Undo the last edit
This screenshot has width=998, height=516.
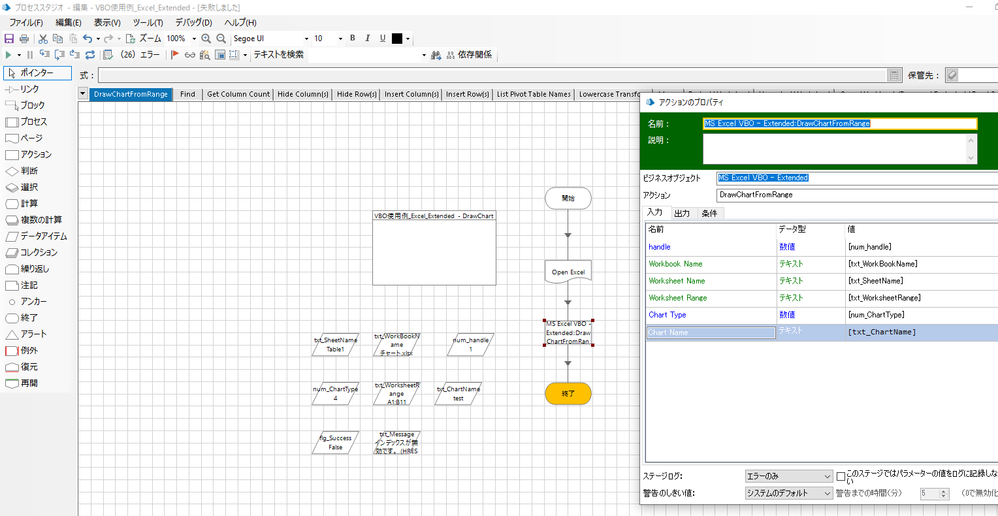point(88,38)
